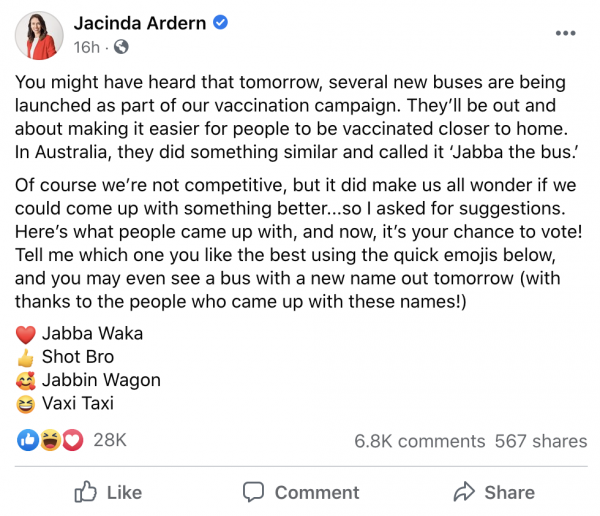Screen dimensions: 600x516
Task: Click the laughing emoji beside Vaxi Taxi
Action: (26, 404)
